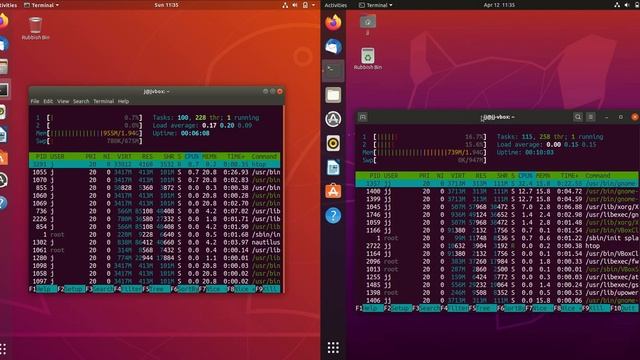This screenshot has height=360, width=640.
Task: Open the hamburger menu in right terminal's header
Action: point(591,117)
